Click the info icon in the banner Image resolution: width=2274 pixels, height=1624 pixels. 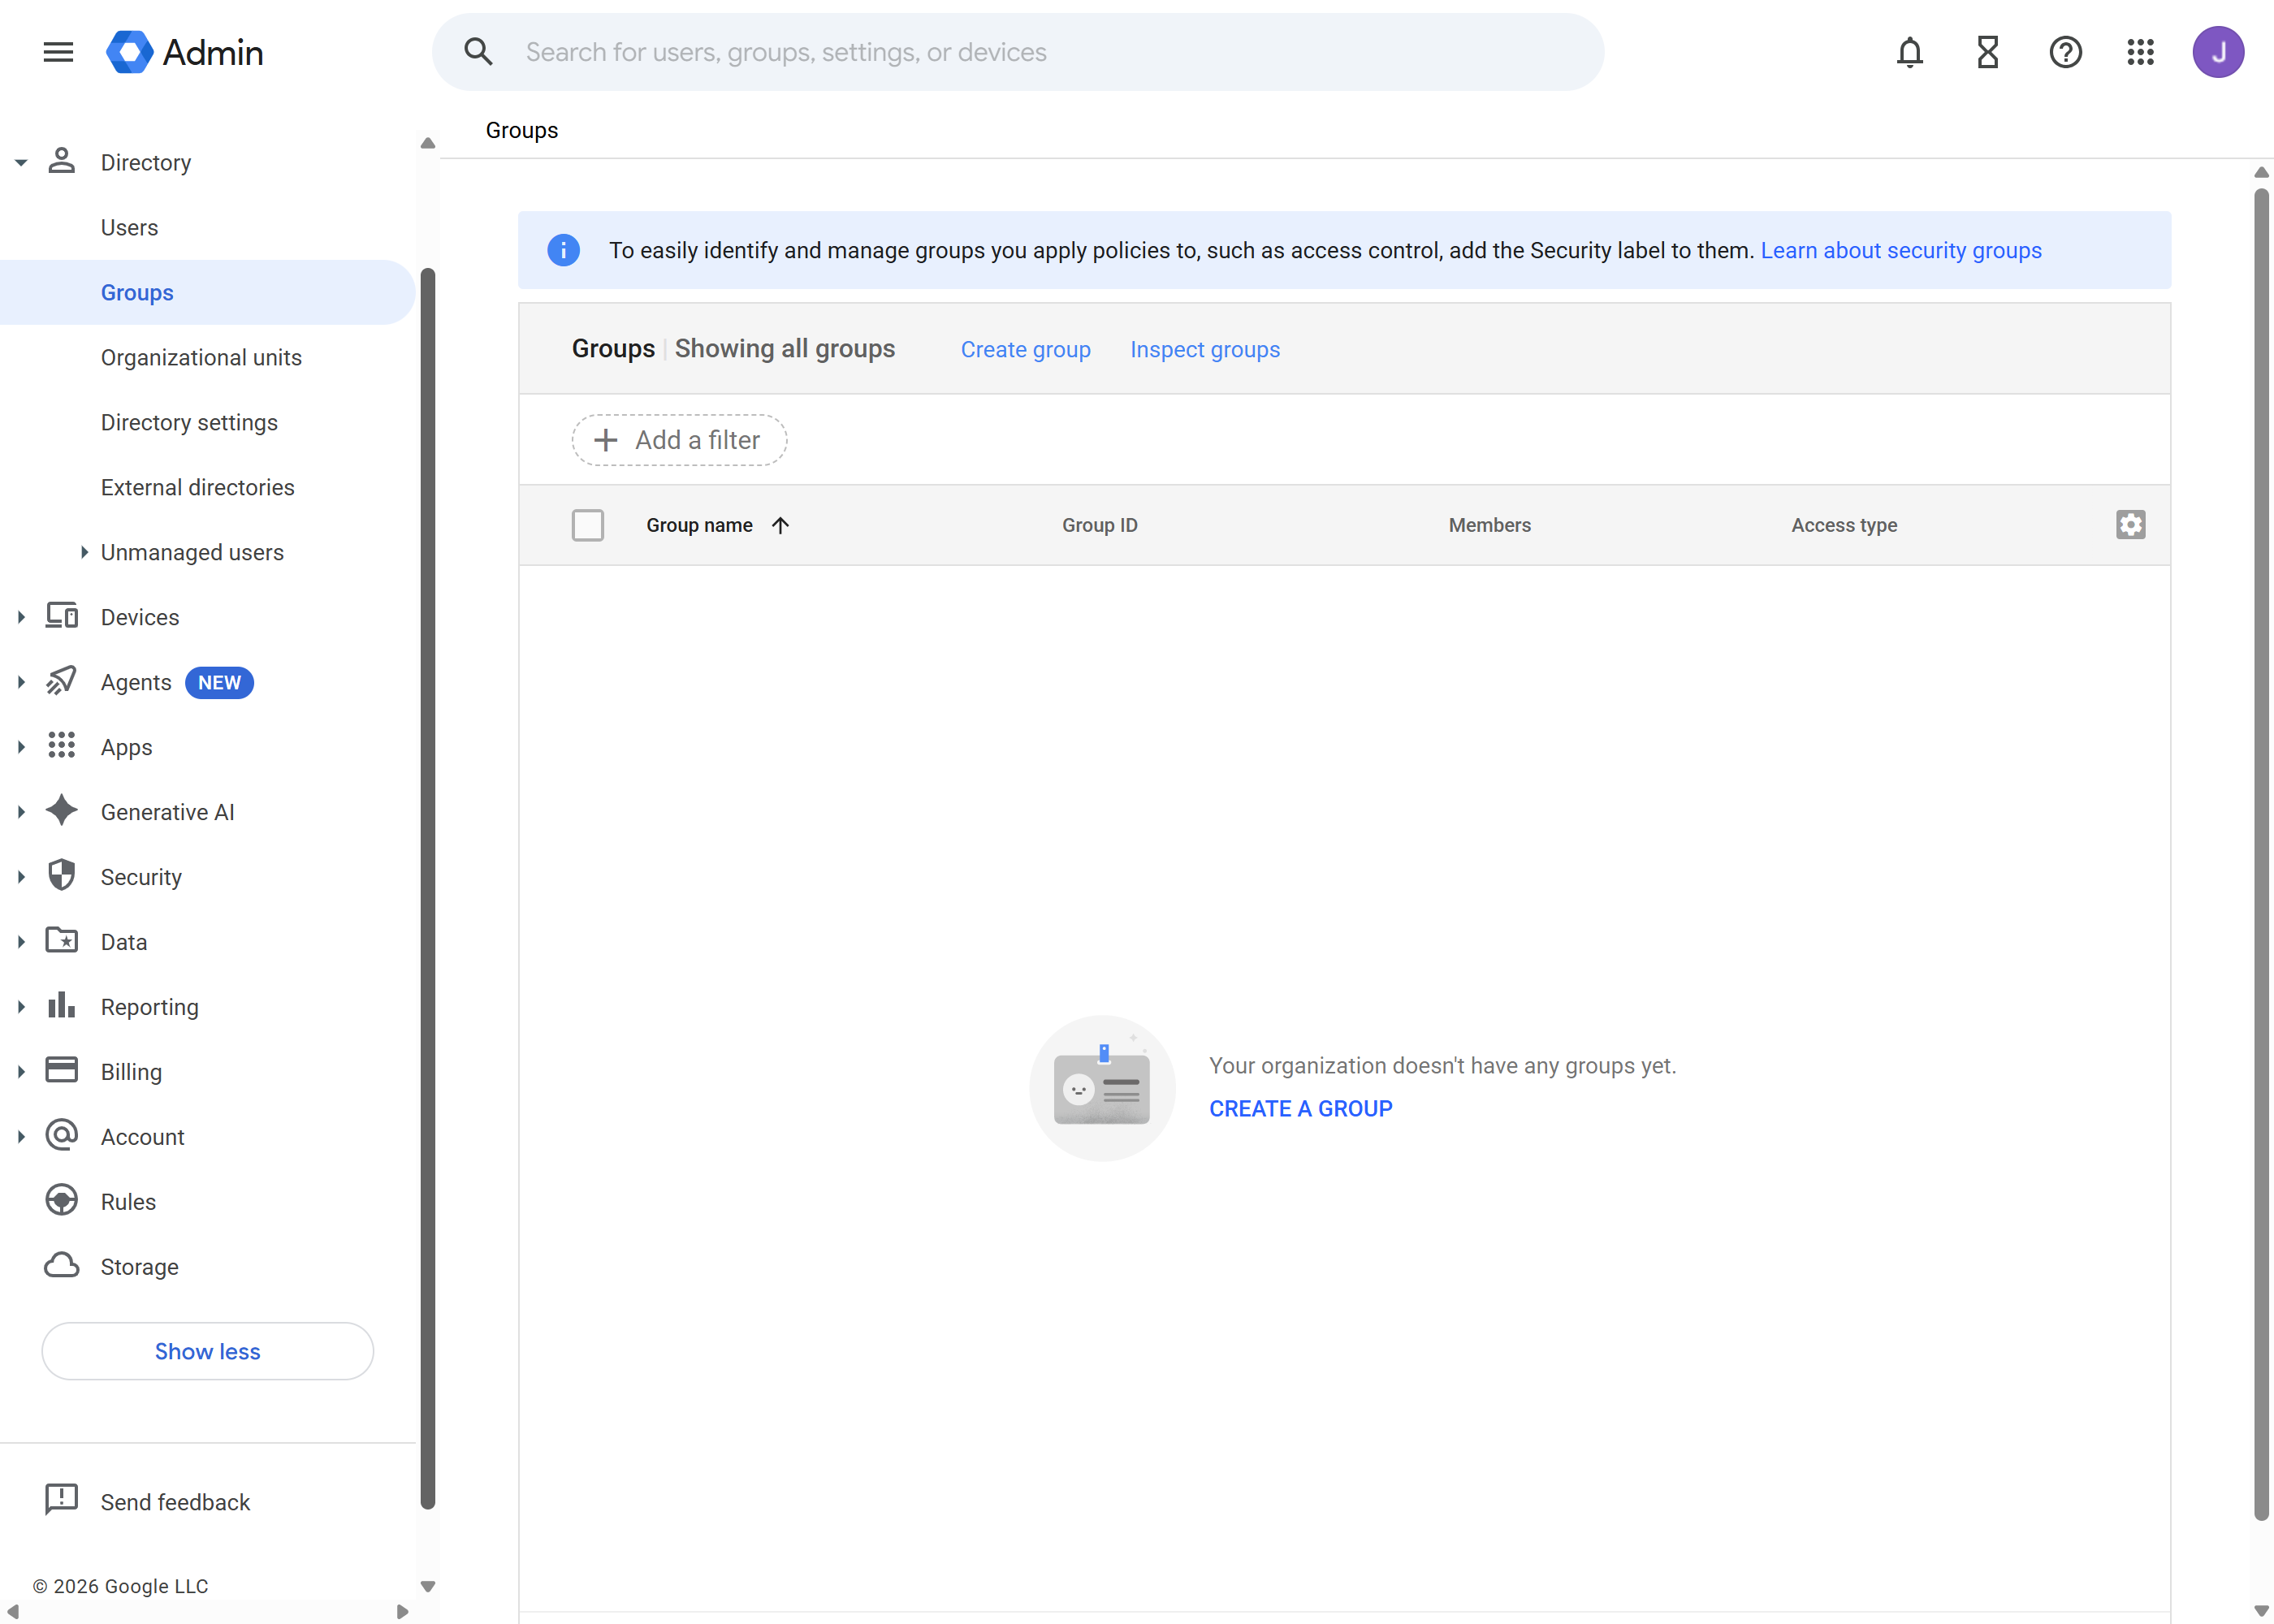564,250
